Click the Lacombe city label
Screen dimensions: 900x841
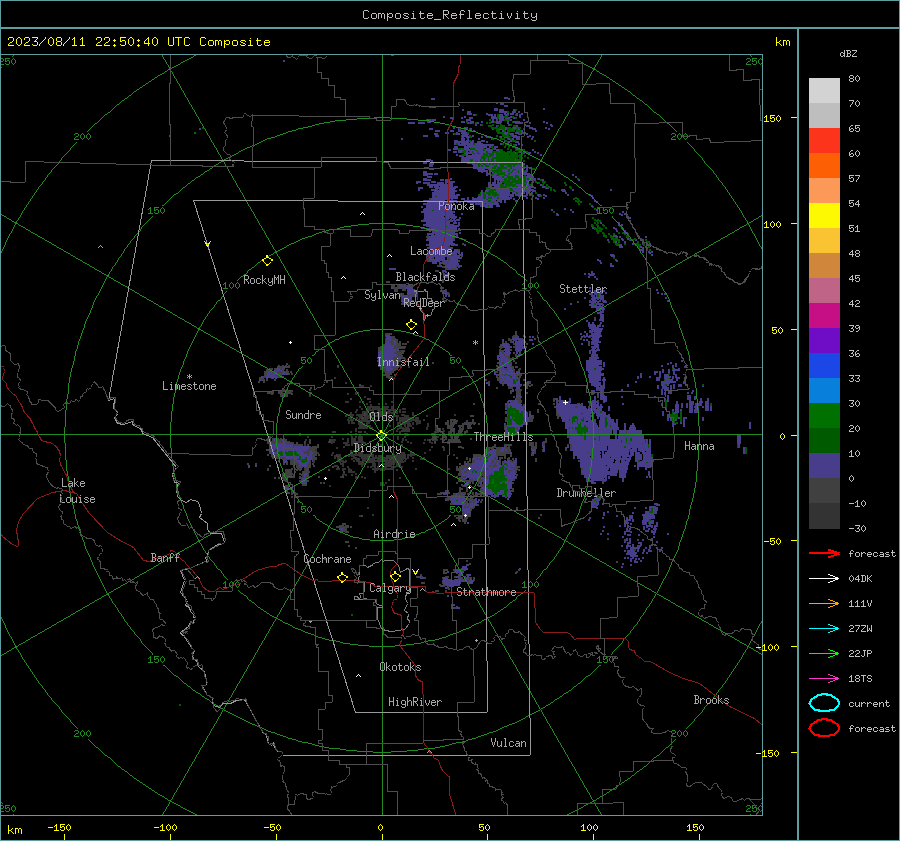[x=431, y=251]
